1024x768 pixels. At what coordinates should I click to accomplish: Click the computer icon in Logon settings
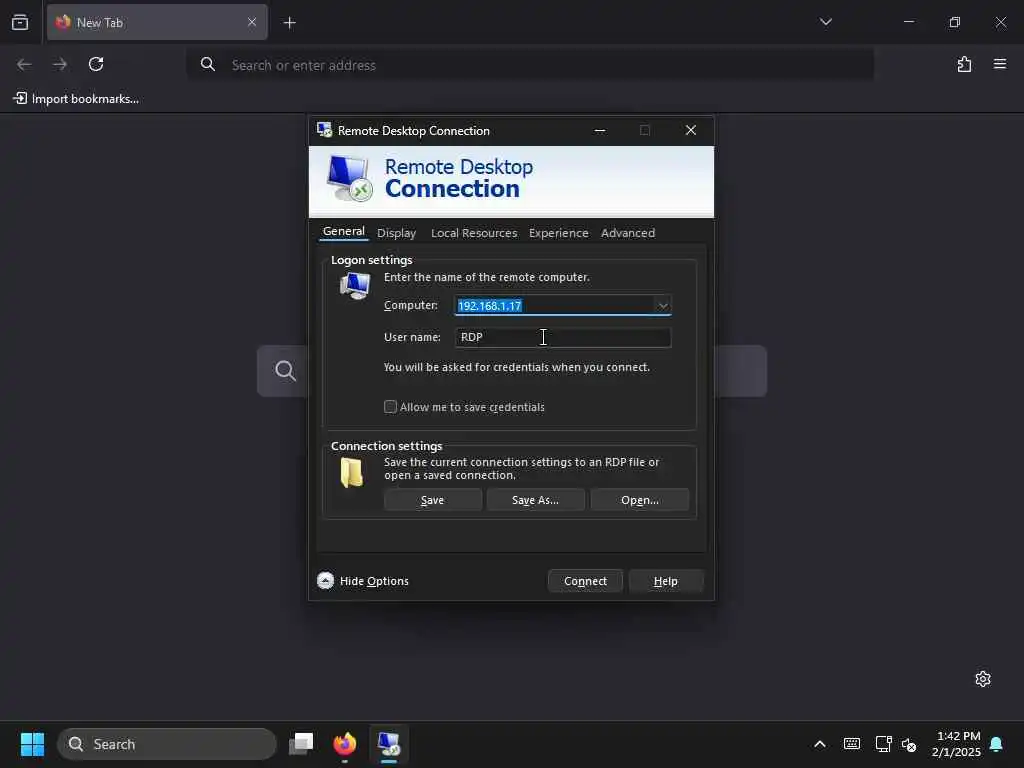[355, 286]
